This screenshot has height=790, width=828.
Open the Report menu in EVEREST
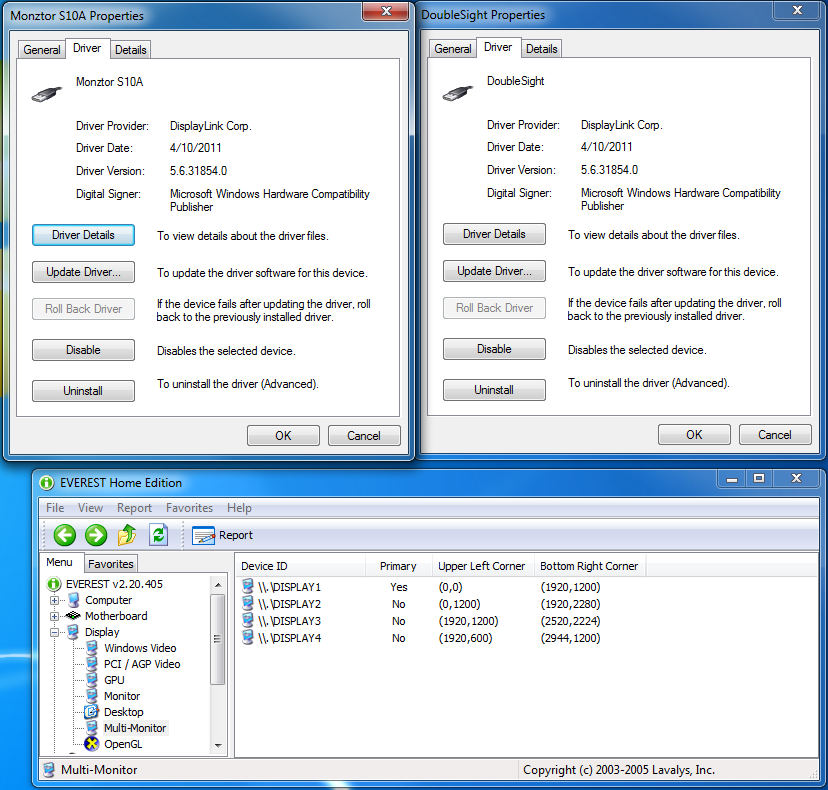[x=134, y=507]
